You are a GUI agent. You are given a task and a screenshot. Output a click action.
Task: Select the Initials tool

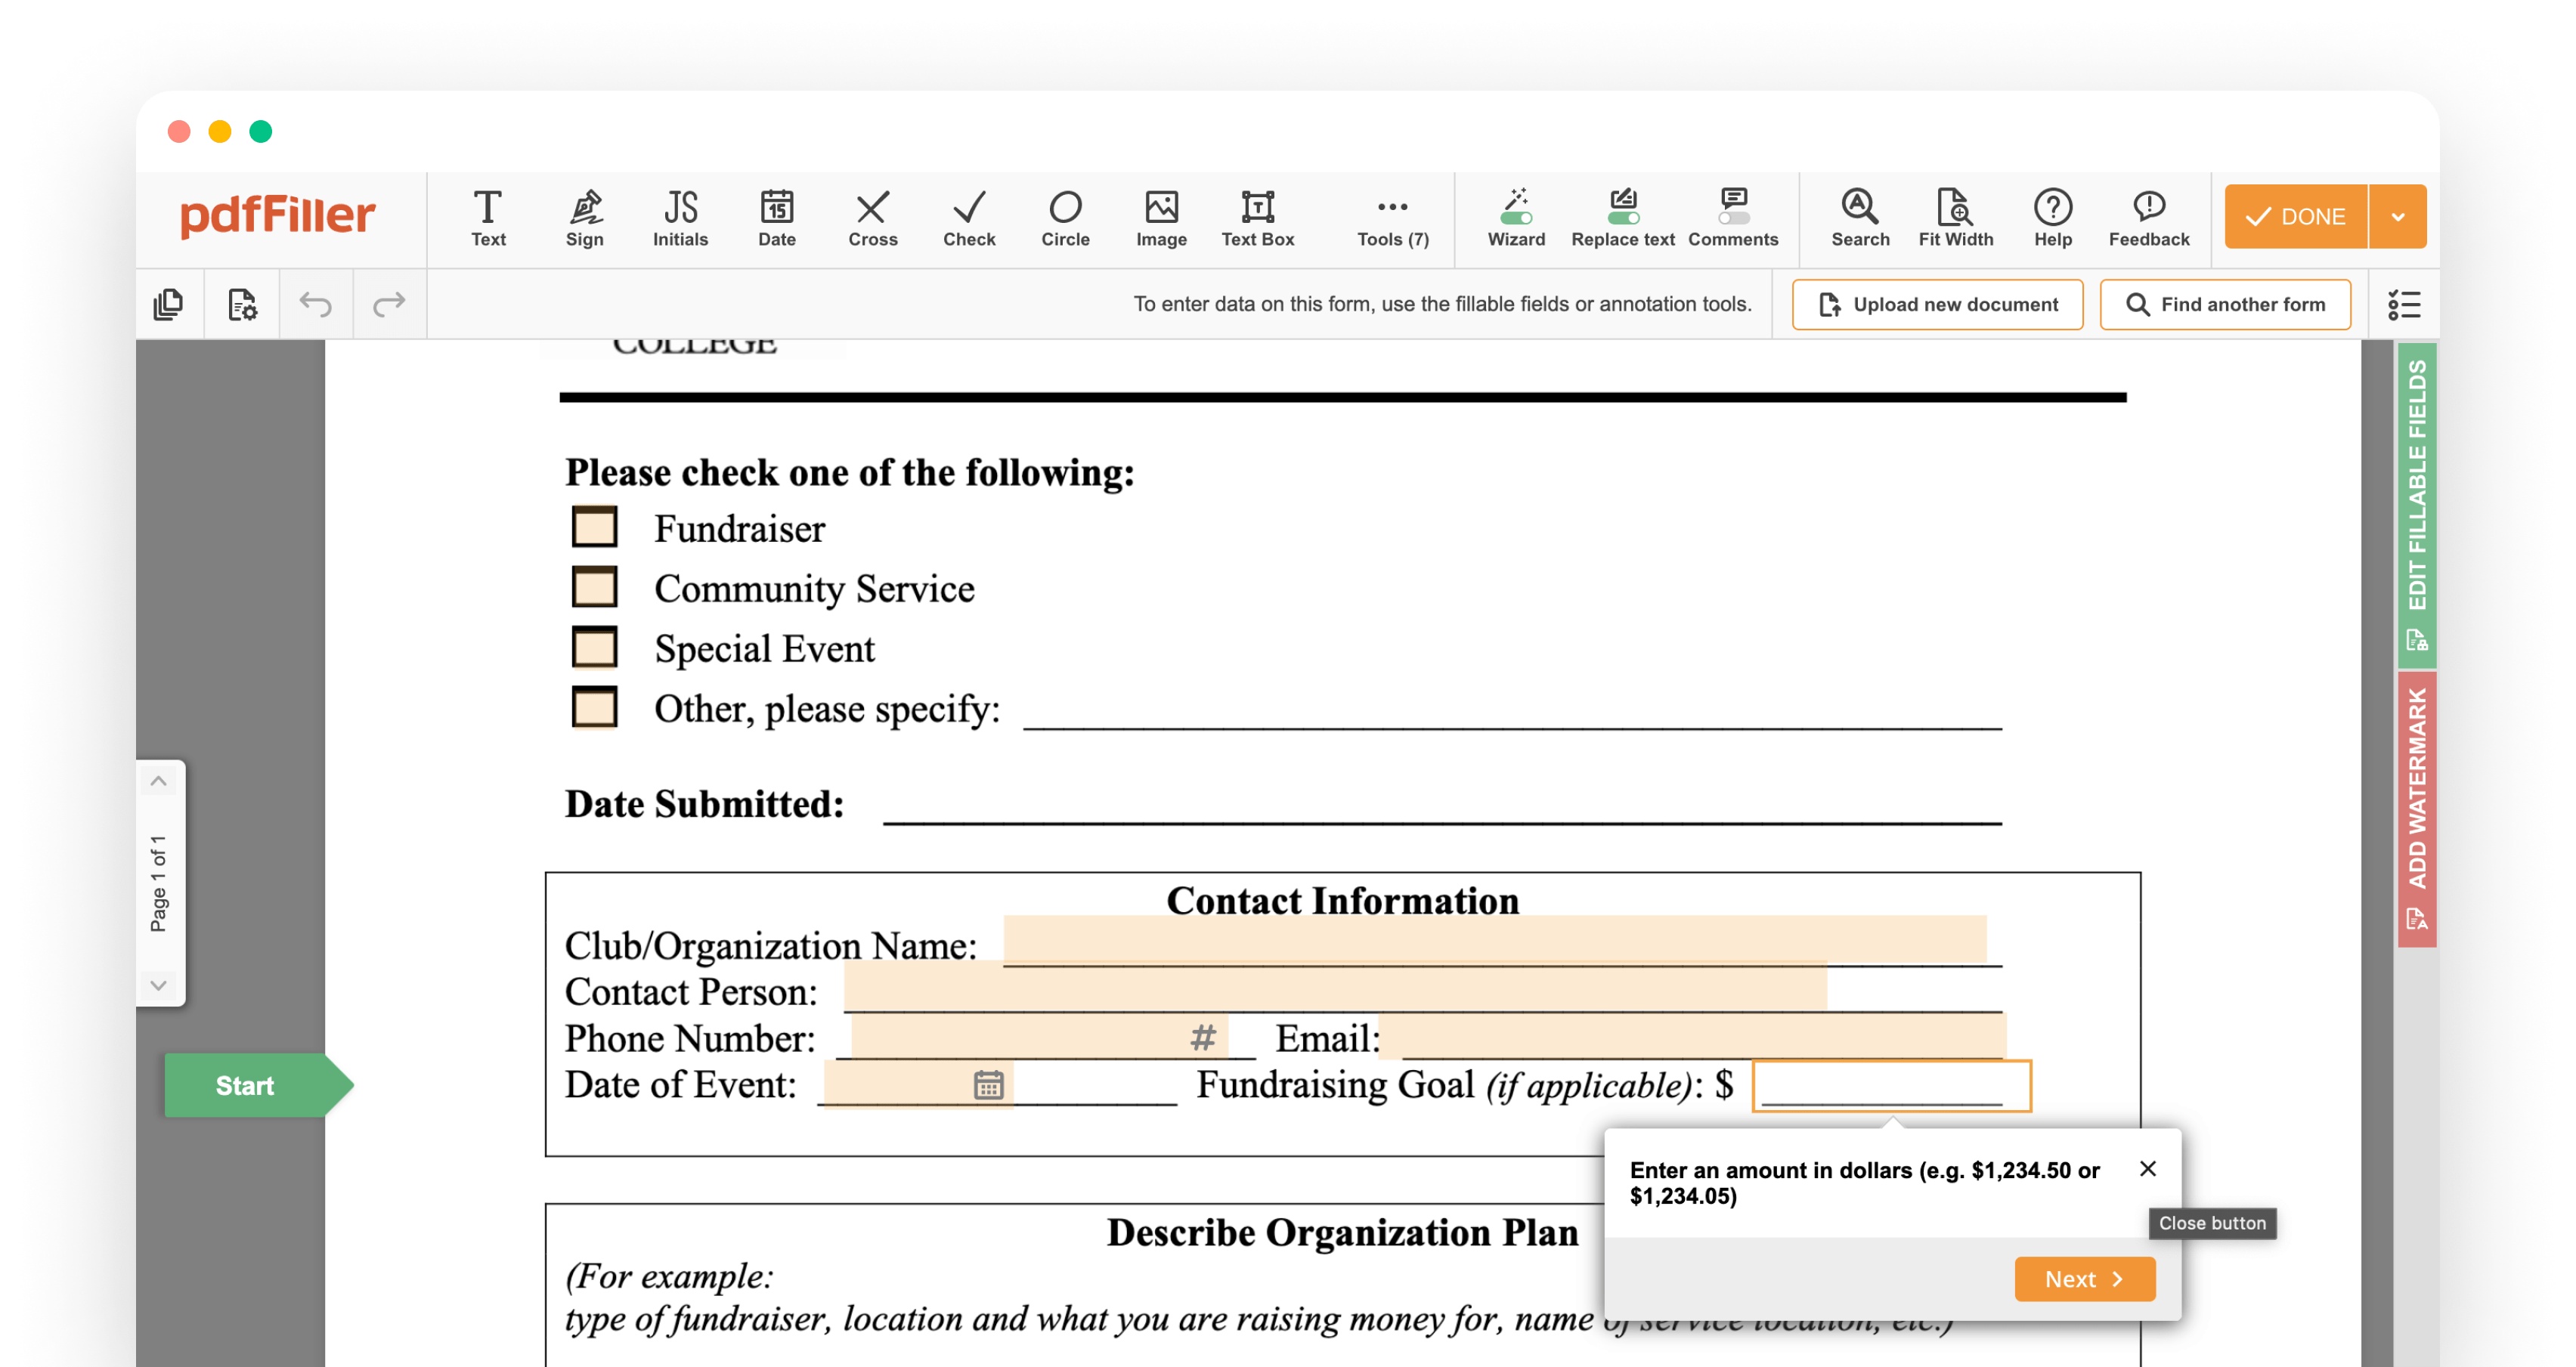(680, 217)
